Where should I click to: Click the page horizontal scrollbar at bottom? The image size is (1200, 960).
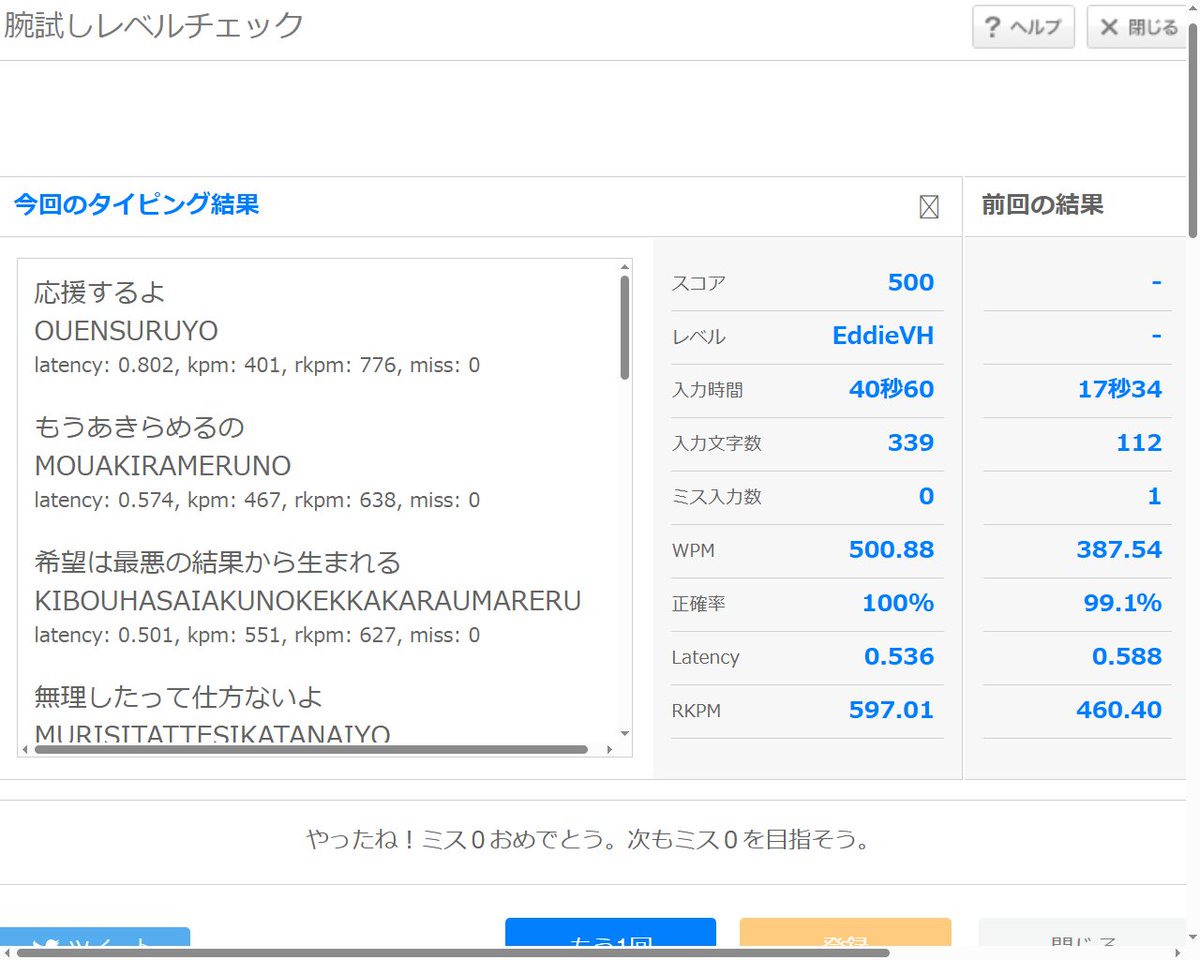[452, 953]
